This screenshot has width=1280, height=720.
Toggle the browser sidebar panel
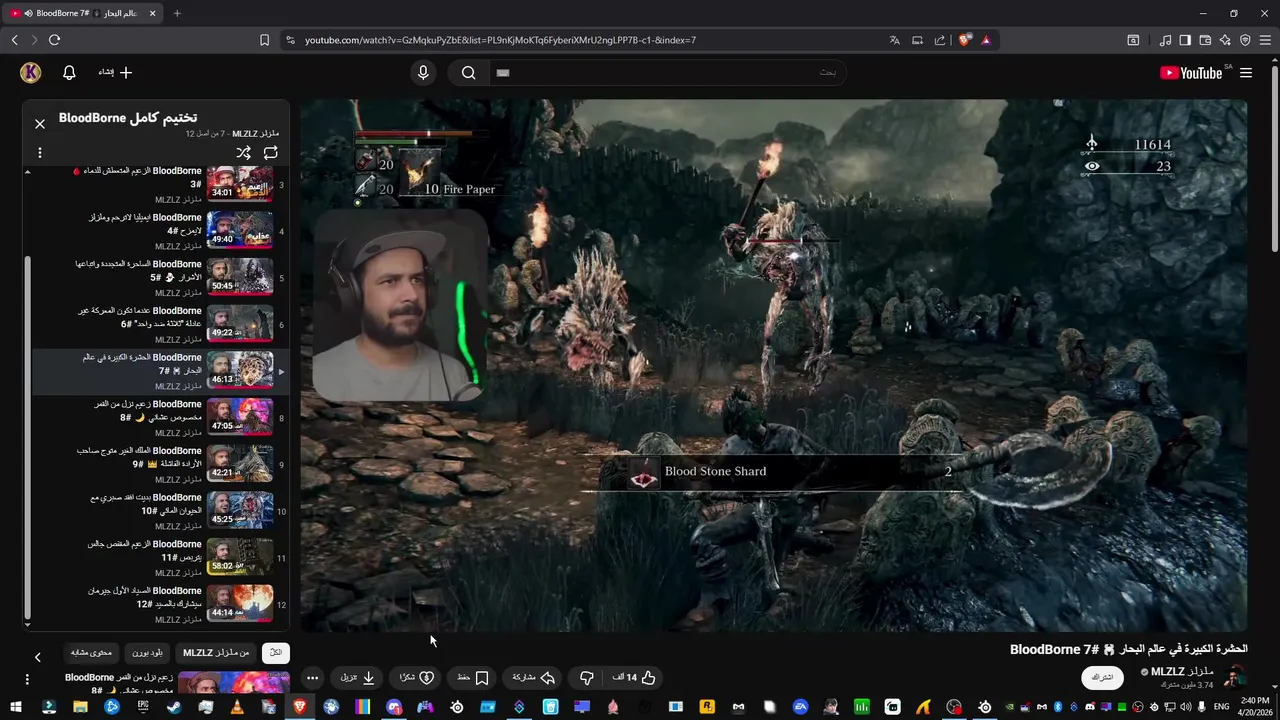click(1185, 40)
